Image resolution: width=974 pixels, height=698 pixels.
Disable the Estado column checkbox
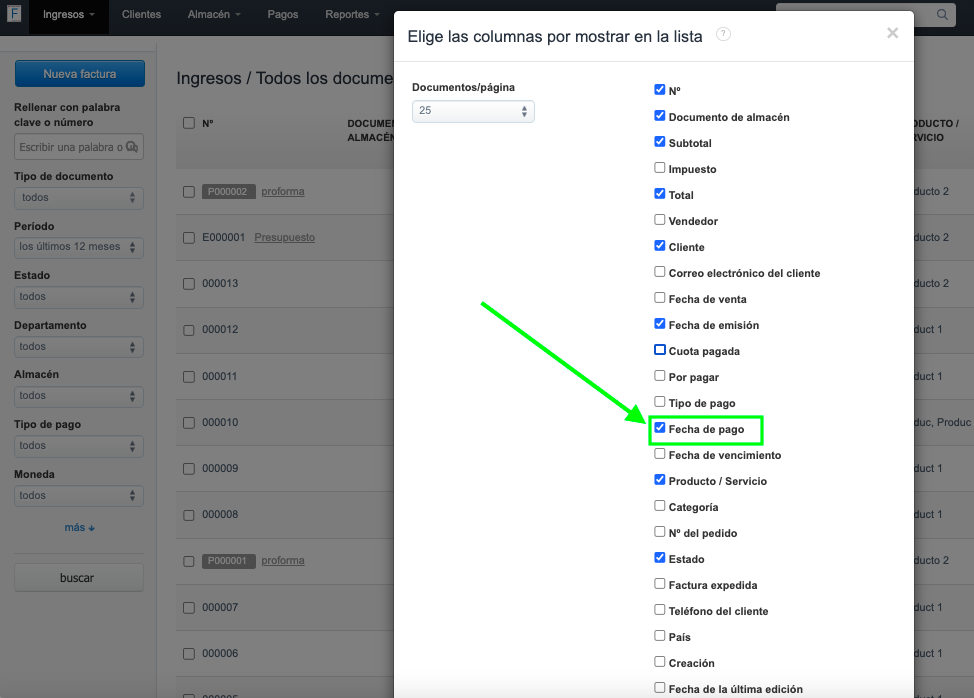tap(660, 558)
